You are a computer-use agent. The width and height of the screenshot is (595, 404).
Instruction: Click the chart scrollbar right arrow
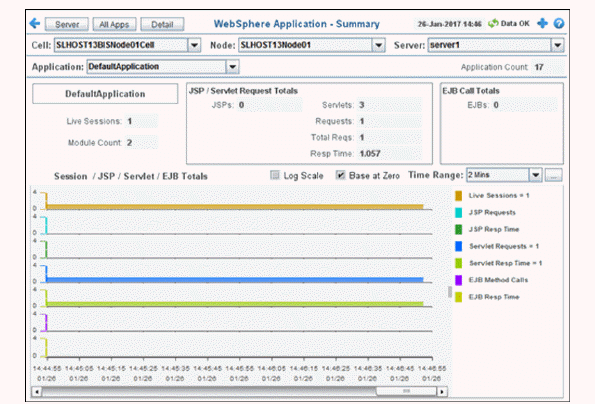click(442, 391)
